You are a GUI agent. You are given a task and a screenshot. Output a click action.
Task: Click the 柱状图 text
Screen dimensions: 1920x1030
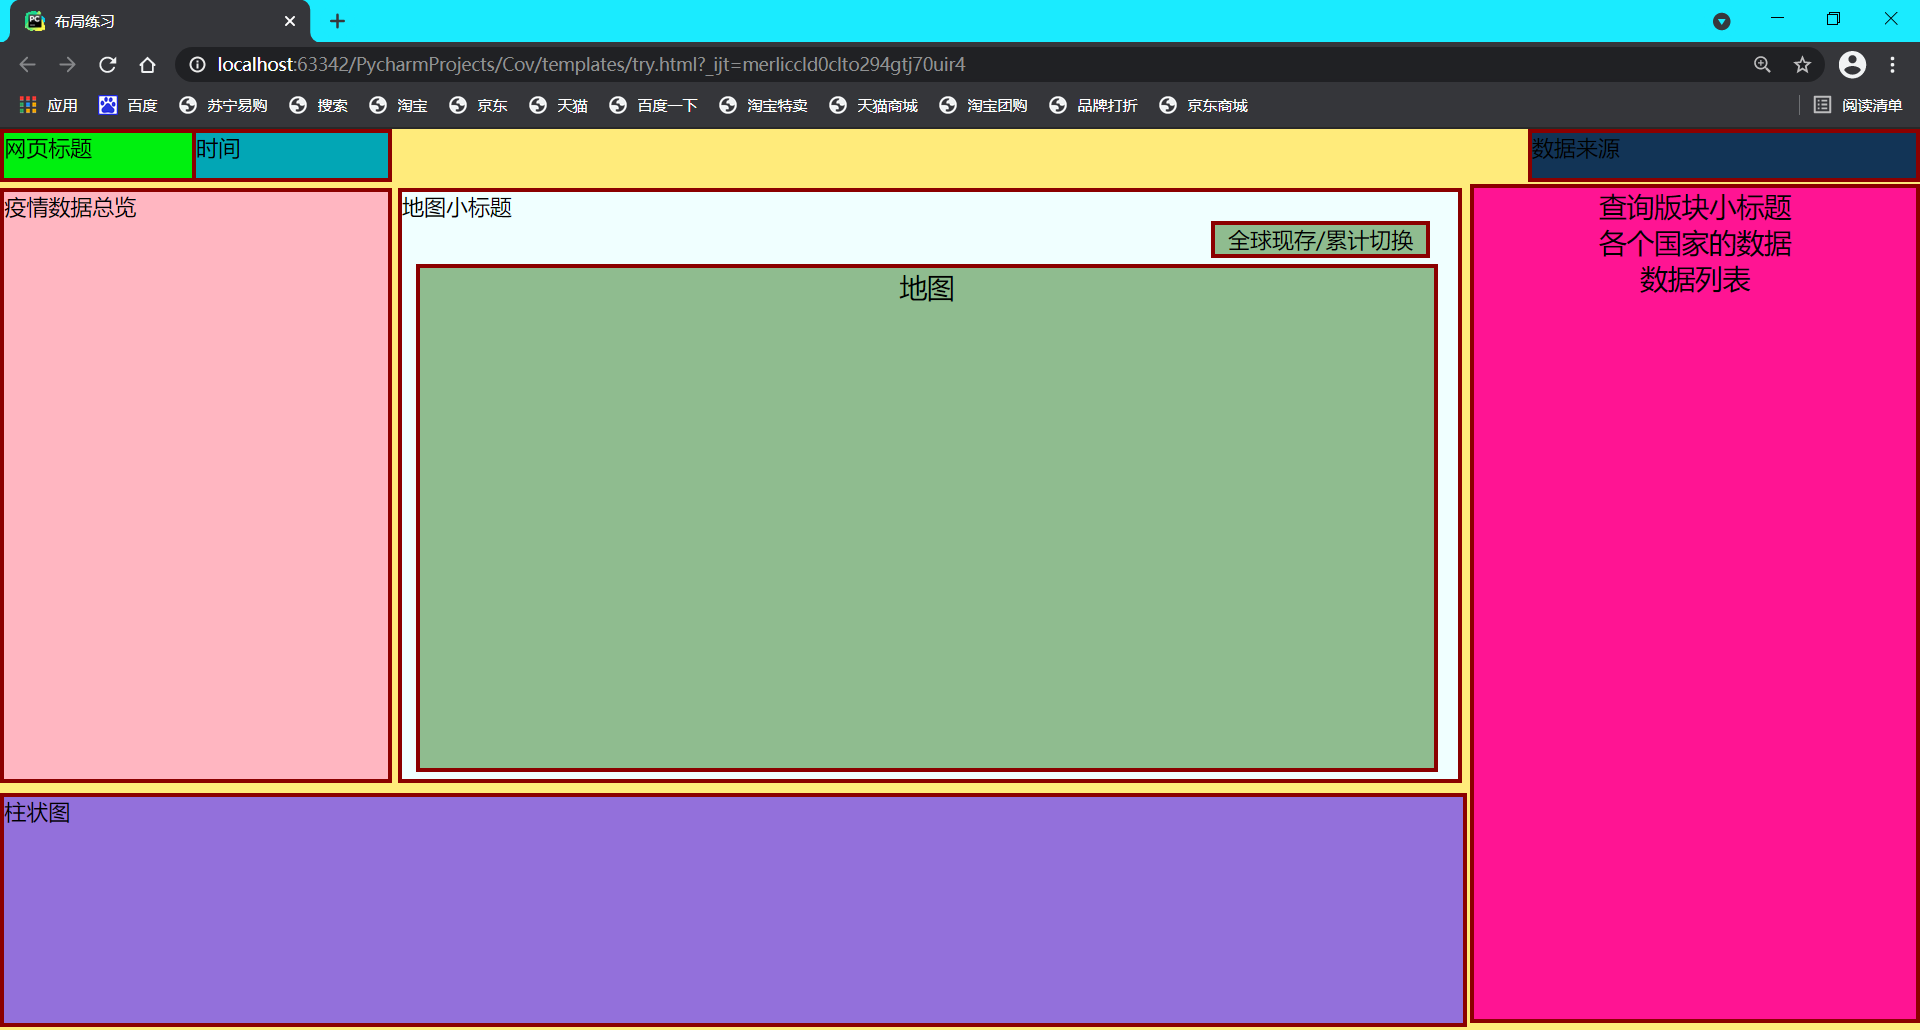click(37, 813)
